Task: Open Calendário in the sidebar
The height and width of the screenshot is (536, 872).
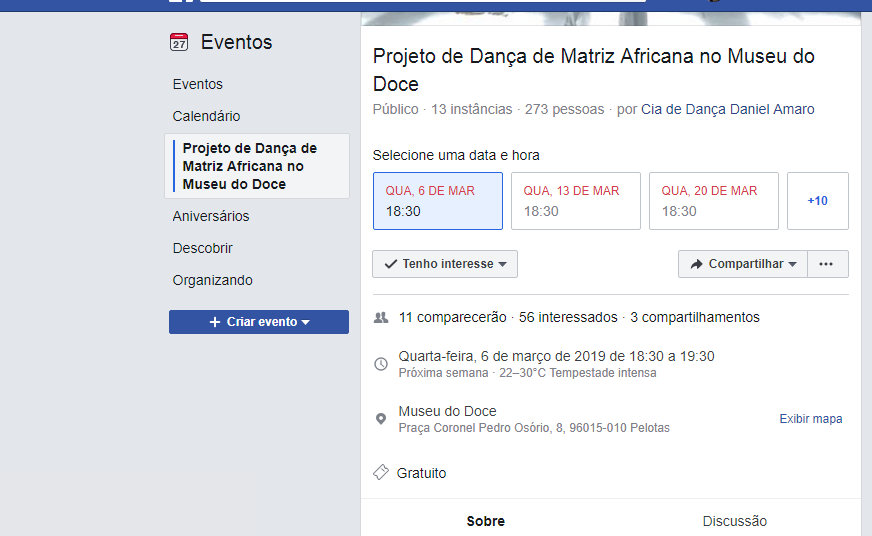Action: click(206, 116)
